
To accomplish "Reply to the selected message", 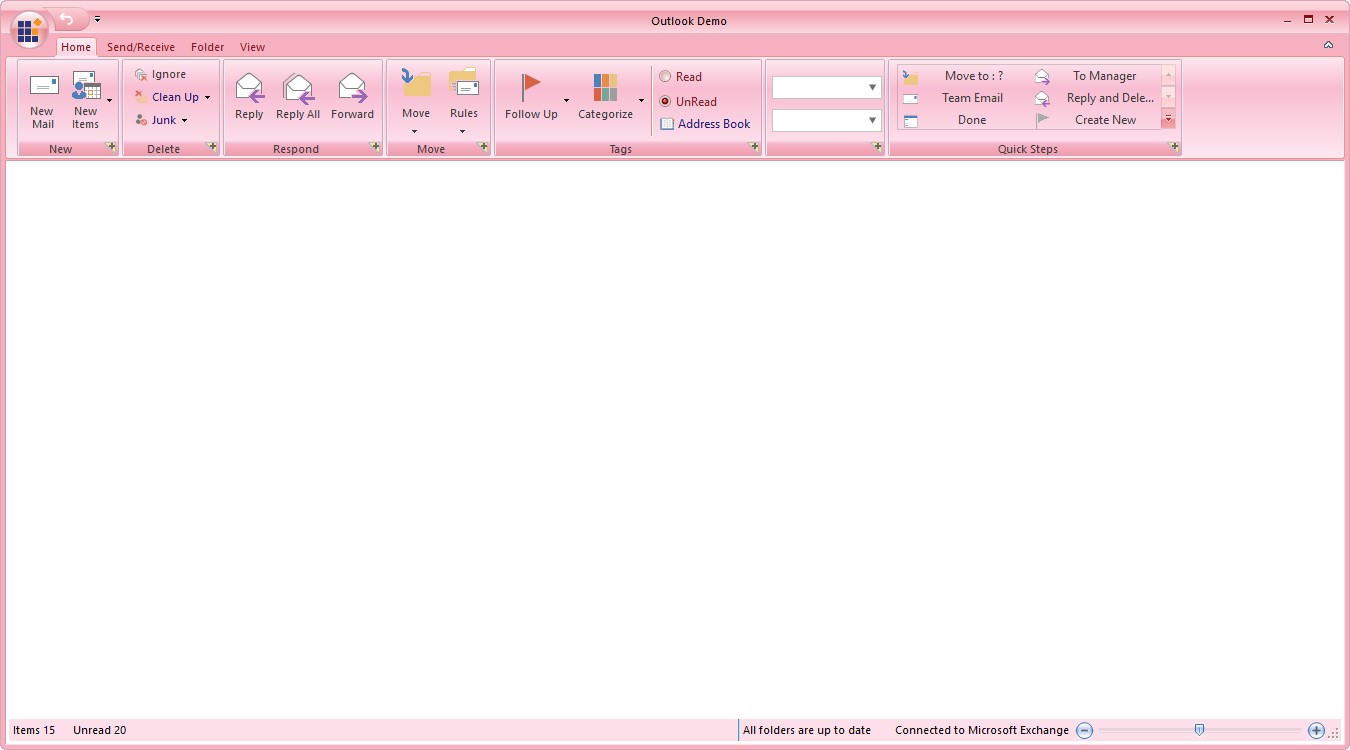I will click(249, 96).
